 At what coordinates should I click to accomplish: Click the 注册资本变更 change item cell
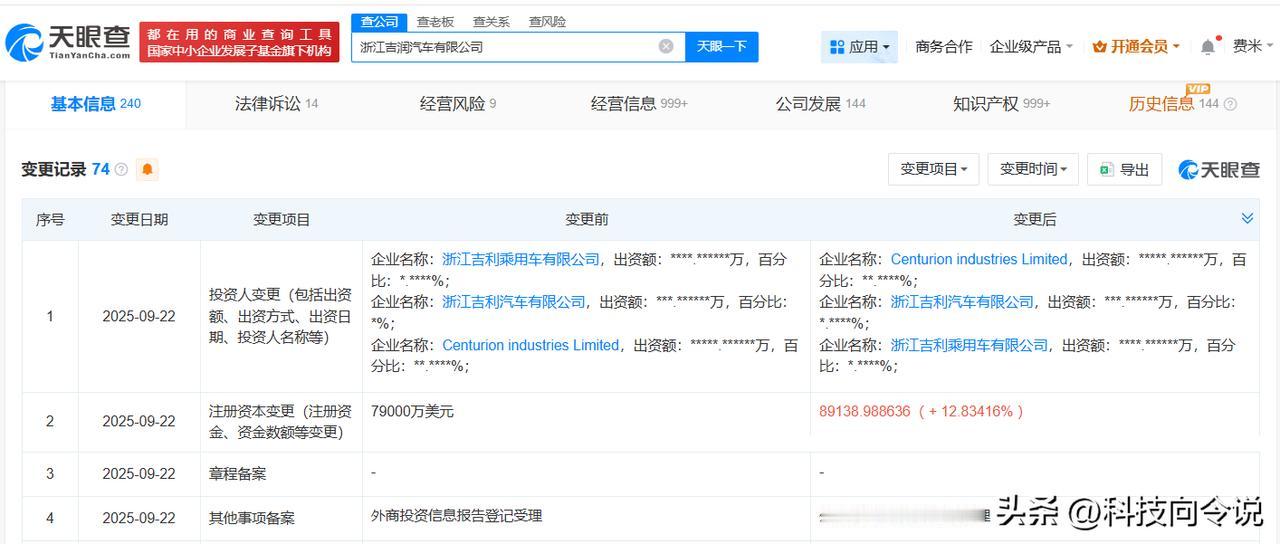[281, 421]
